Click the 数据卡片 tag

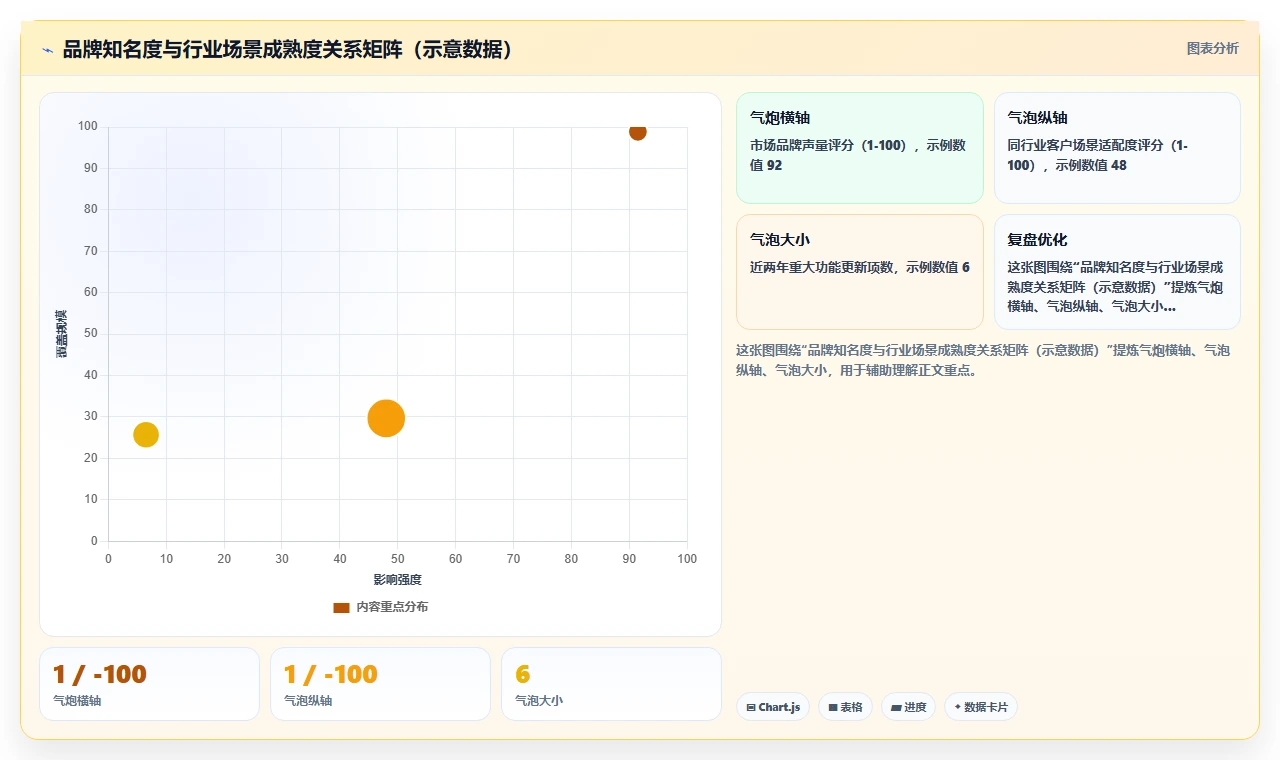(981, 707)
